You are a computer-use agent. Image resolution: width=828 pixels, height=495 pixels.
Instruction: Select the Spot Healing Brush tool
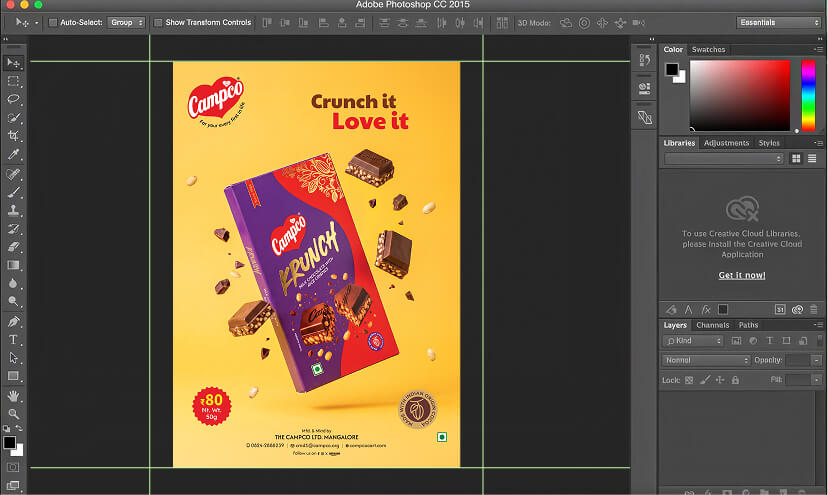pos(13,174)
